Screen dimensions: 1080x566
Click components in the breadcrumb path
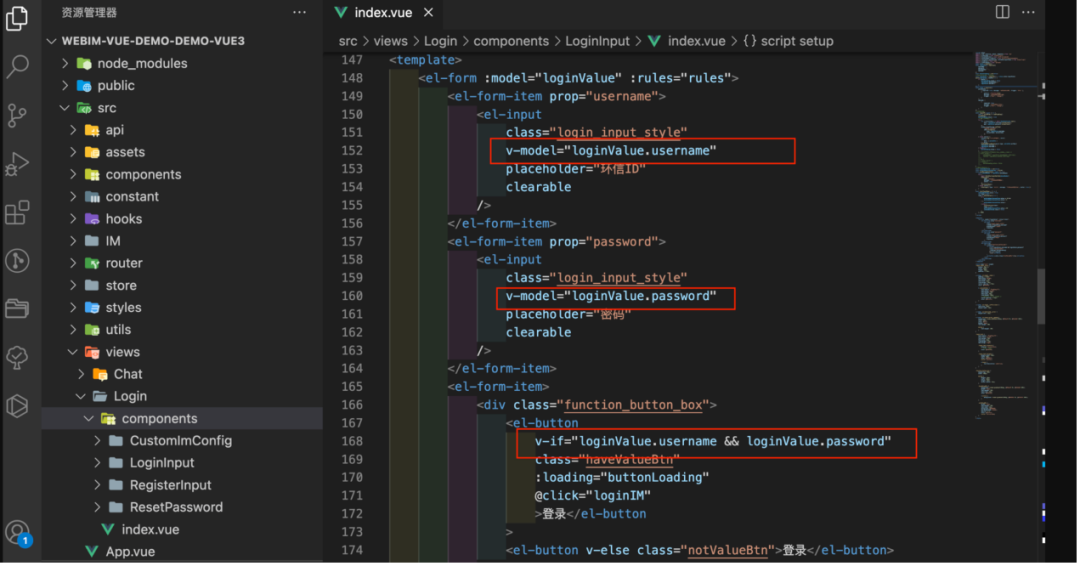(511, 41)
